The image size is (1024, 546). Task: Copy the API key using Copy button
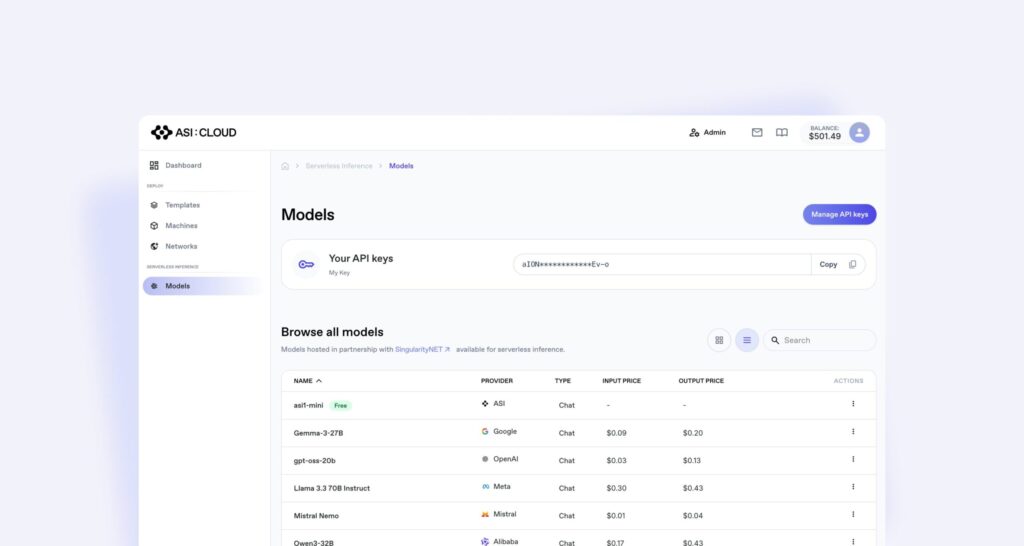tap(837, 264)
